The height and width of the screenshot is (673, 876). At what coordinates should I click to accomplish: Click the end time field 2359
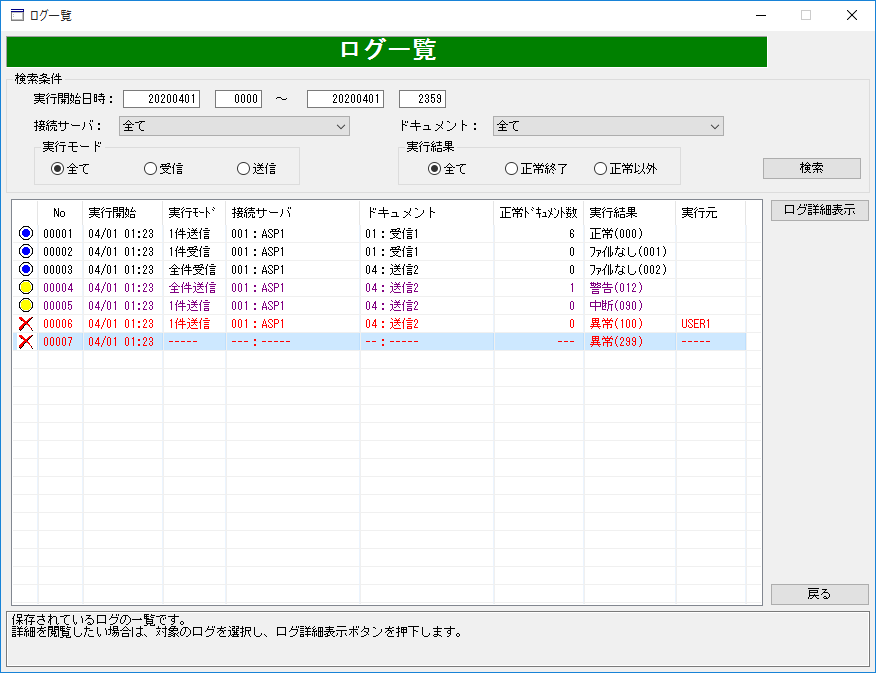[x=422, y=99]
